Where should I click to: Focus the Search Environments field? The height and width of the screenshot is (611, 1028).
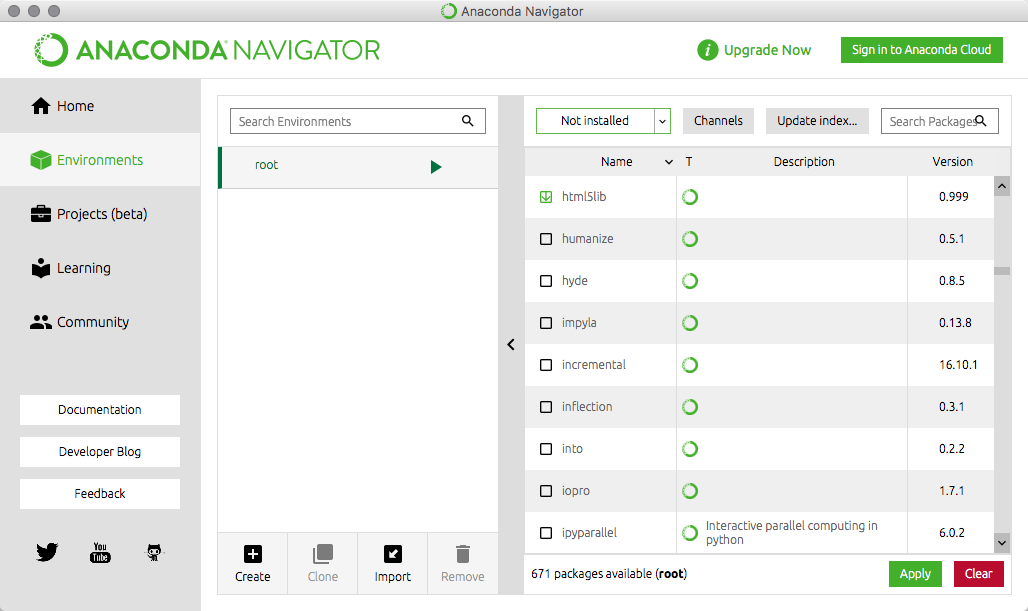(358, 121)
